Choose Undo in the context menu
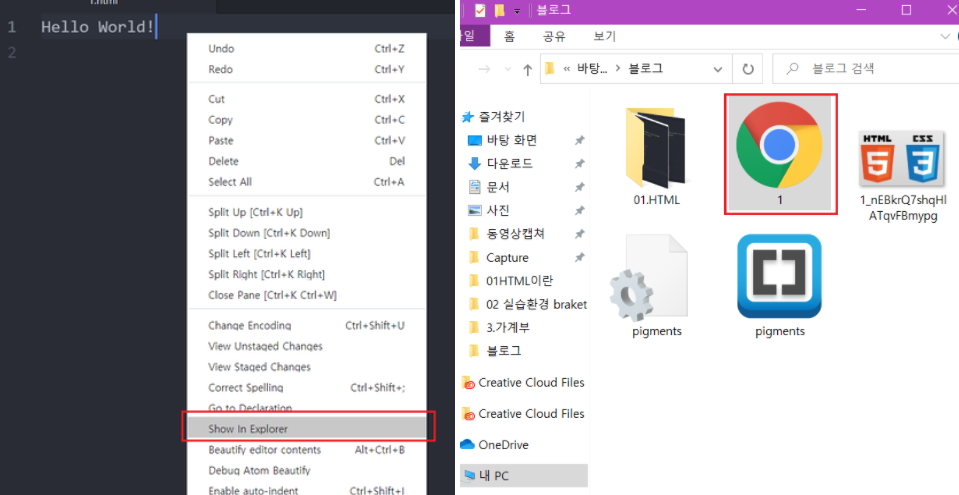The image size is (959, 495). coord(306,48)
